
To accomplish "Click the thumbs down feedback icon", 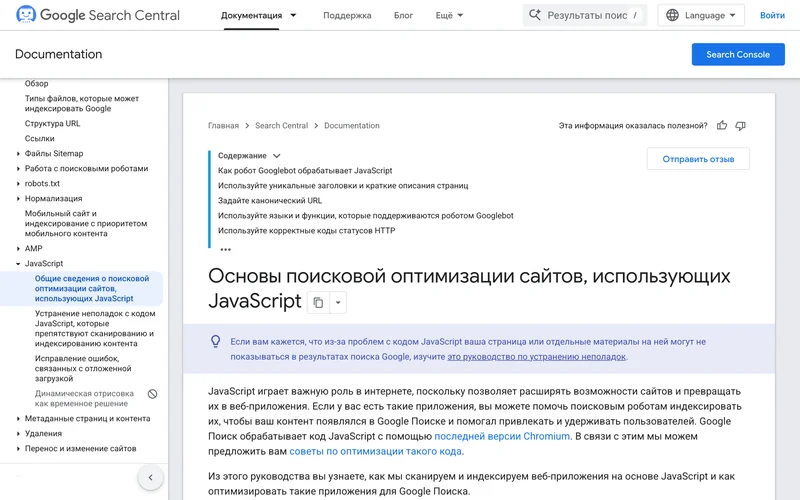I will click(x=740, y=126).
